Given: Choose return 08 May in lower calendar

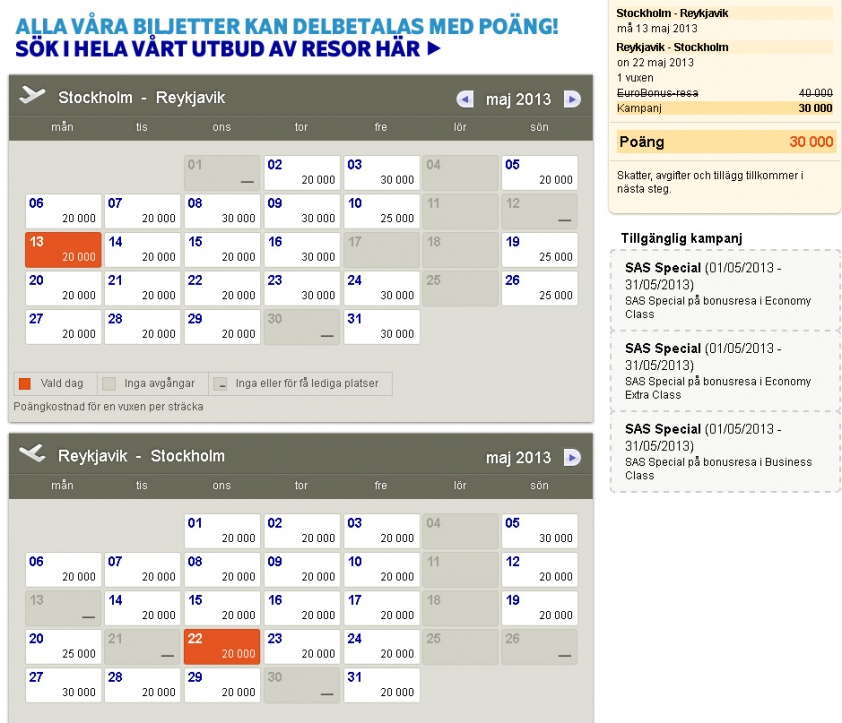Looking at the screenshot, I should coord(222,569).
